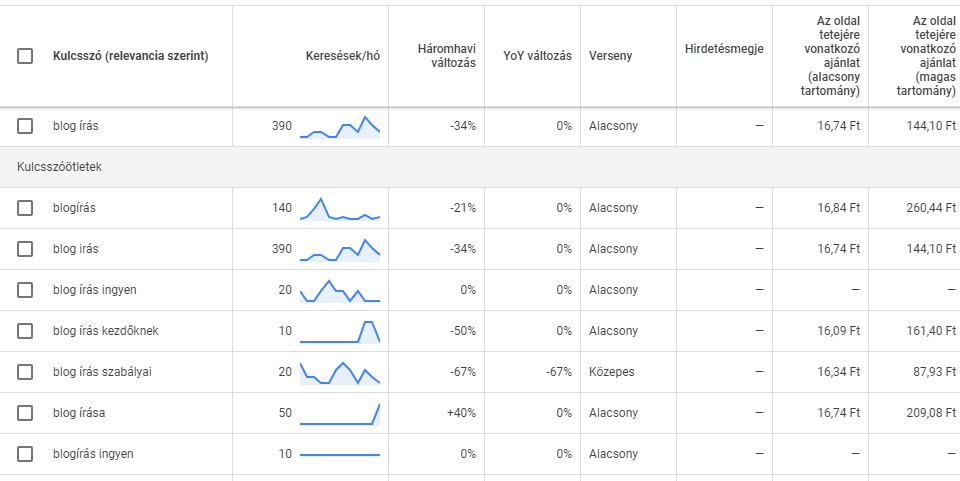
Task: Select the checkbox for the blogírás keyword
Action: click(x=25, y=208)
